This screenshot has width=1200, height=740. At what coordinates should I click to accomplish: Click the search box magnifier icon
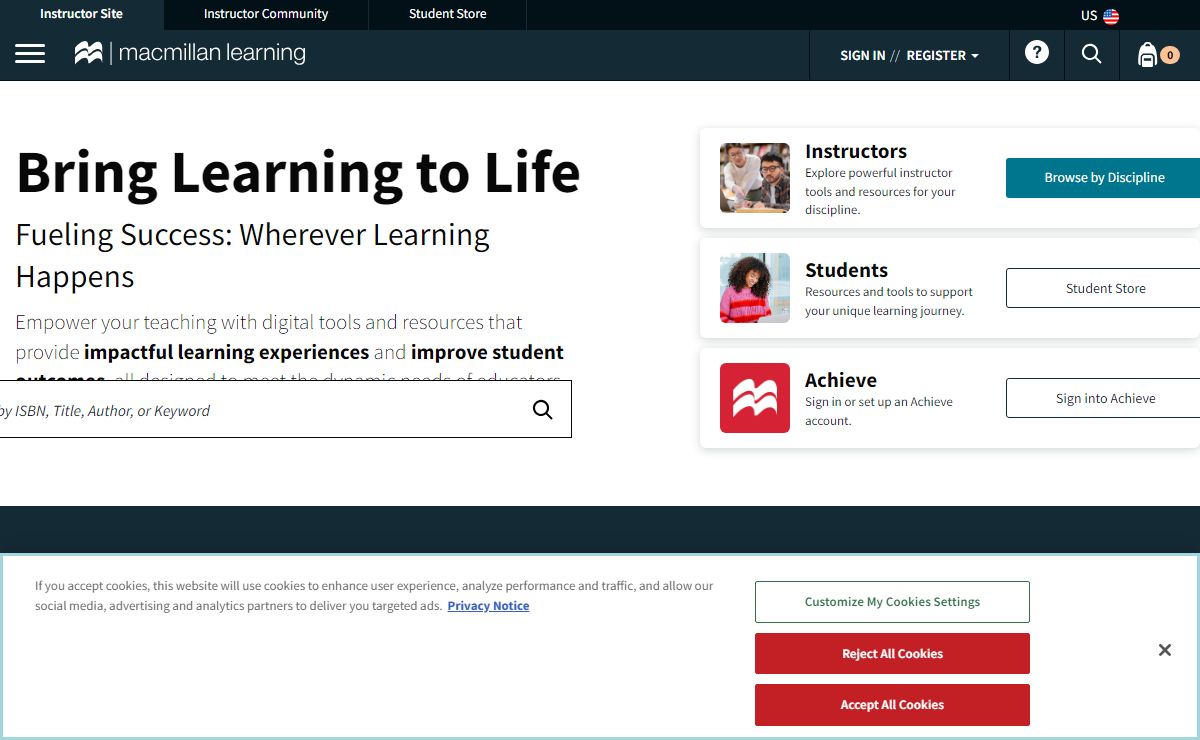tap(543, 410)
